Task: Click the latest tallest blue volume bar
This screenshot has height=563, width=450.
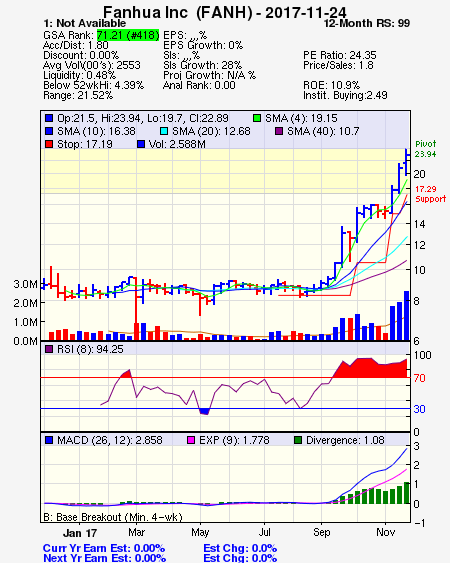Action: click(407, 316)
